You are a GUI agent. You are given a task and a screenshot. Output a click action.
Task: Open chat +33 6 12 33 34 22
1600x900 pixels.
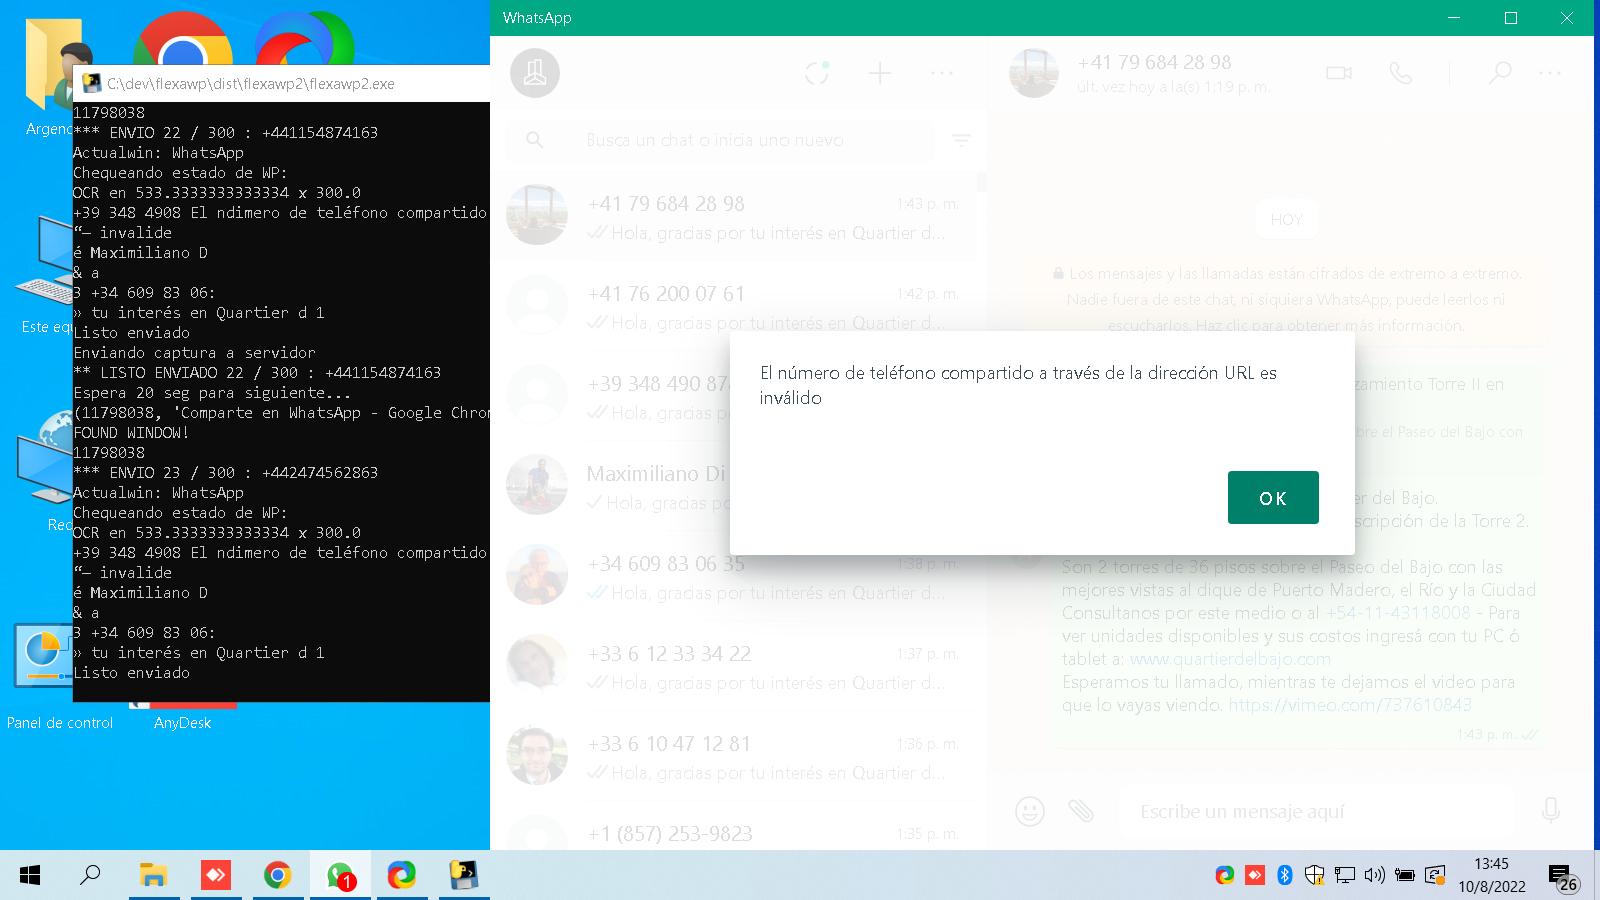[732, 667]
